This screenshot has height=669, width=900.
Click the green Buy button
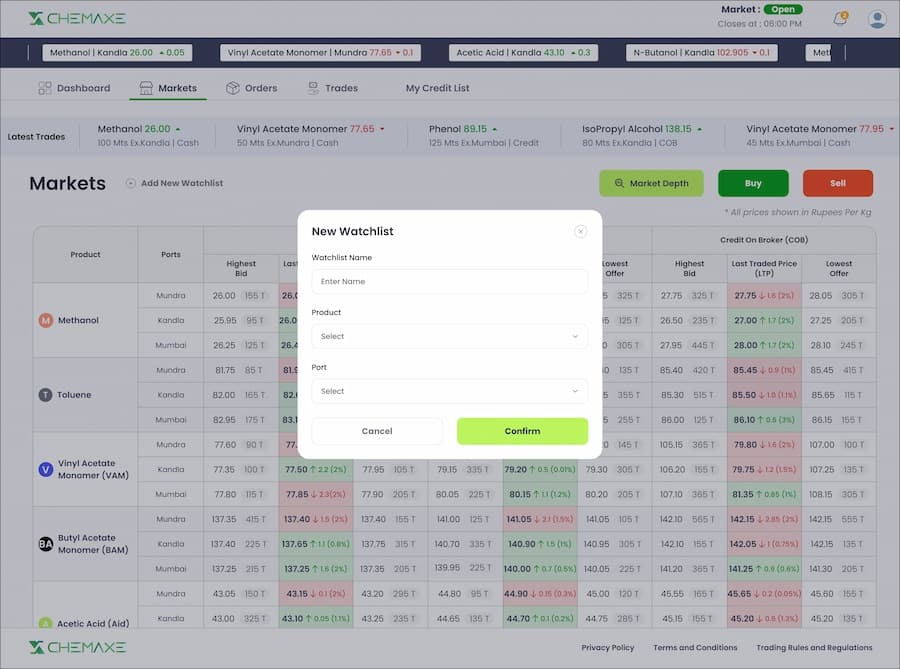click(753, 183)
